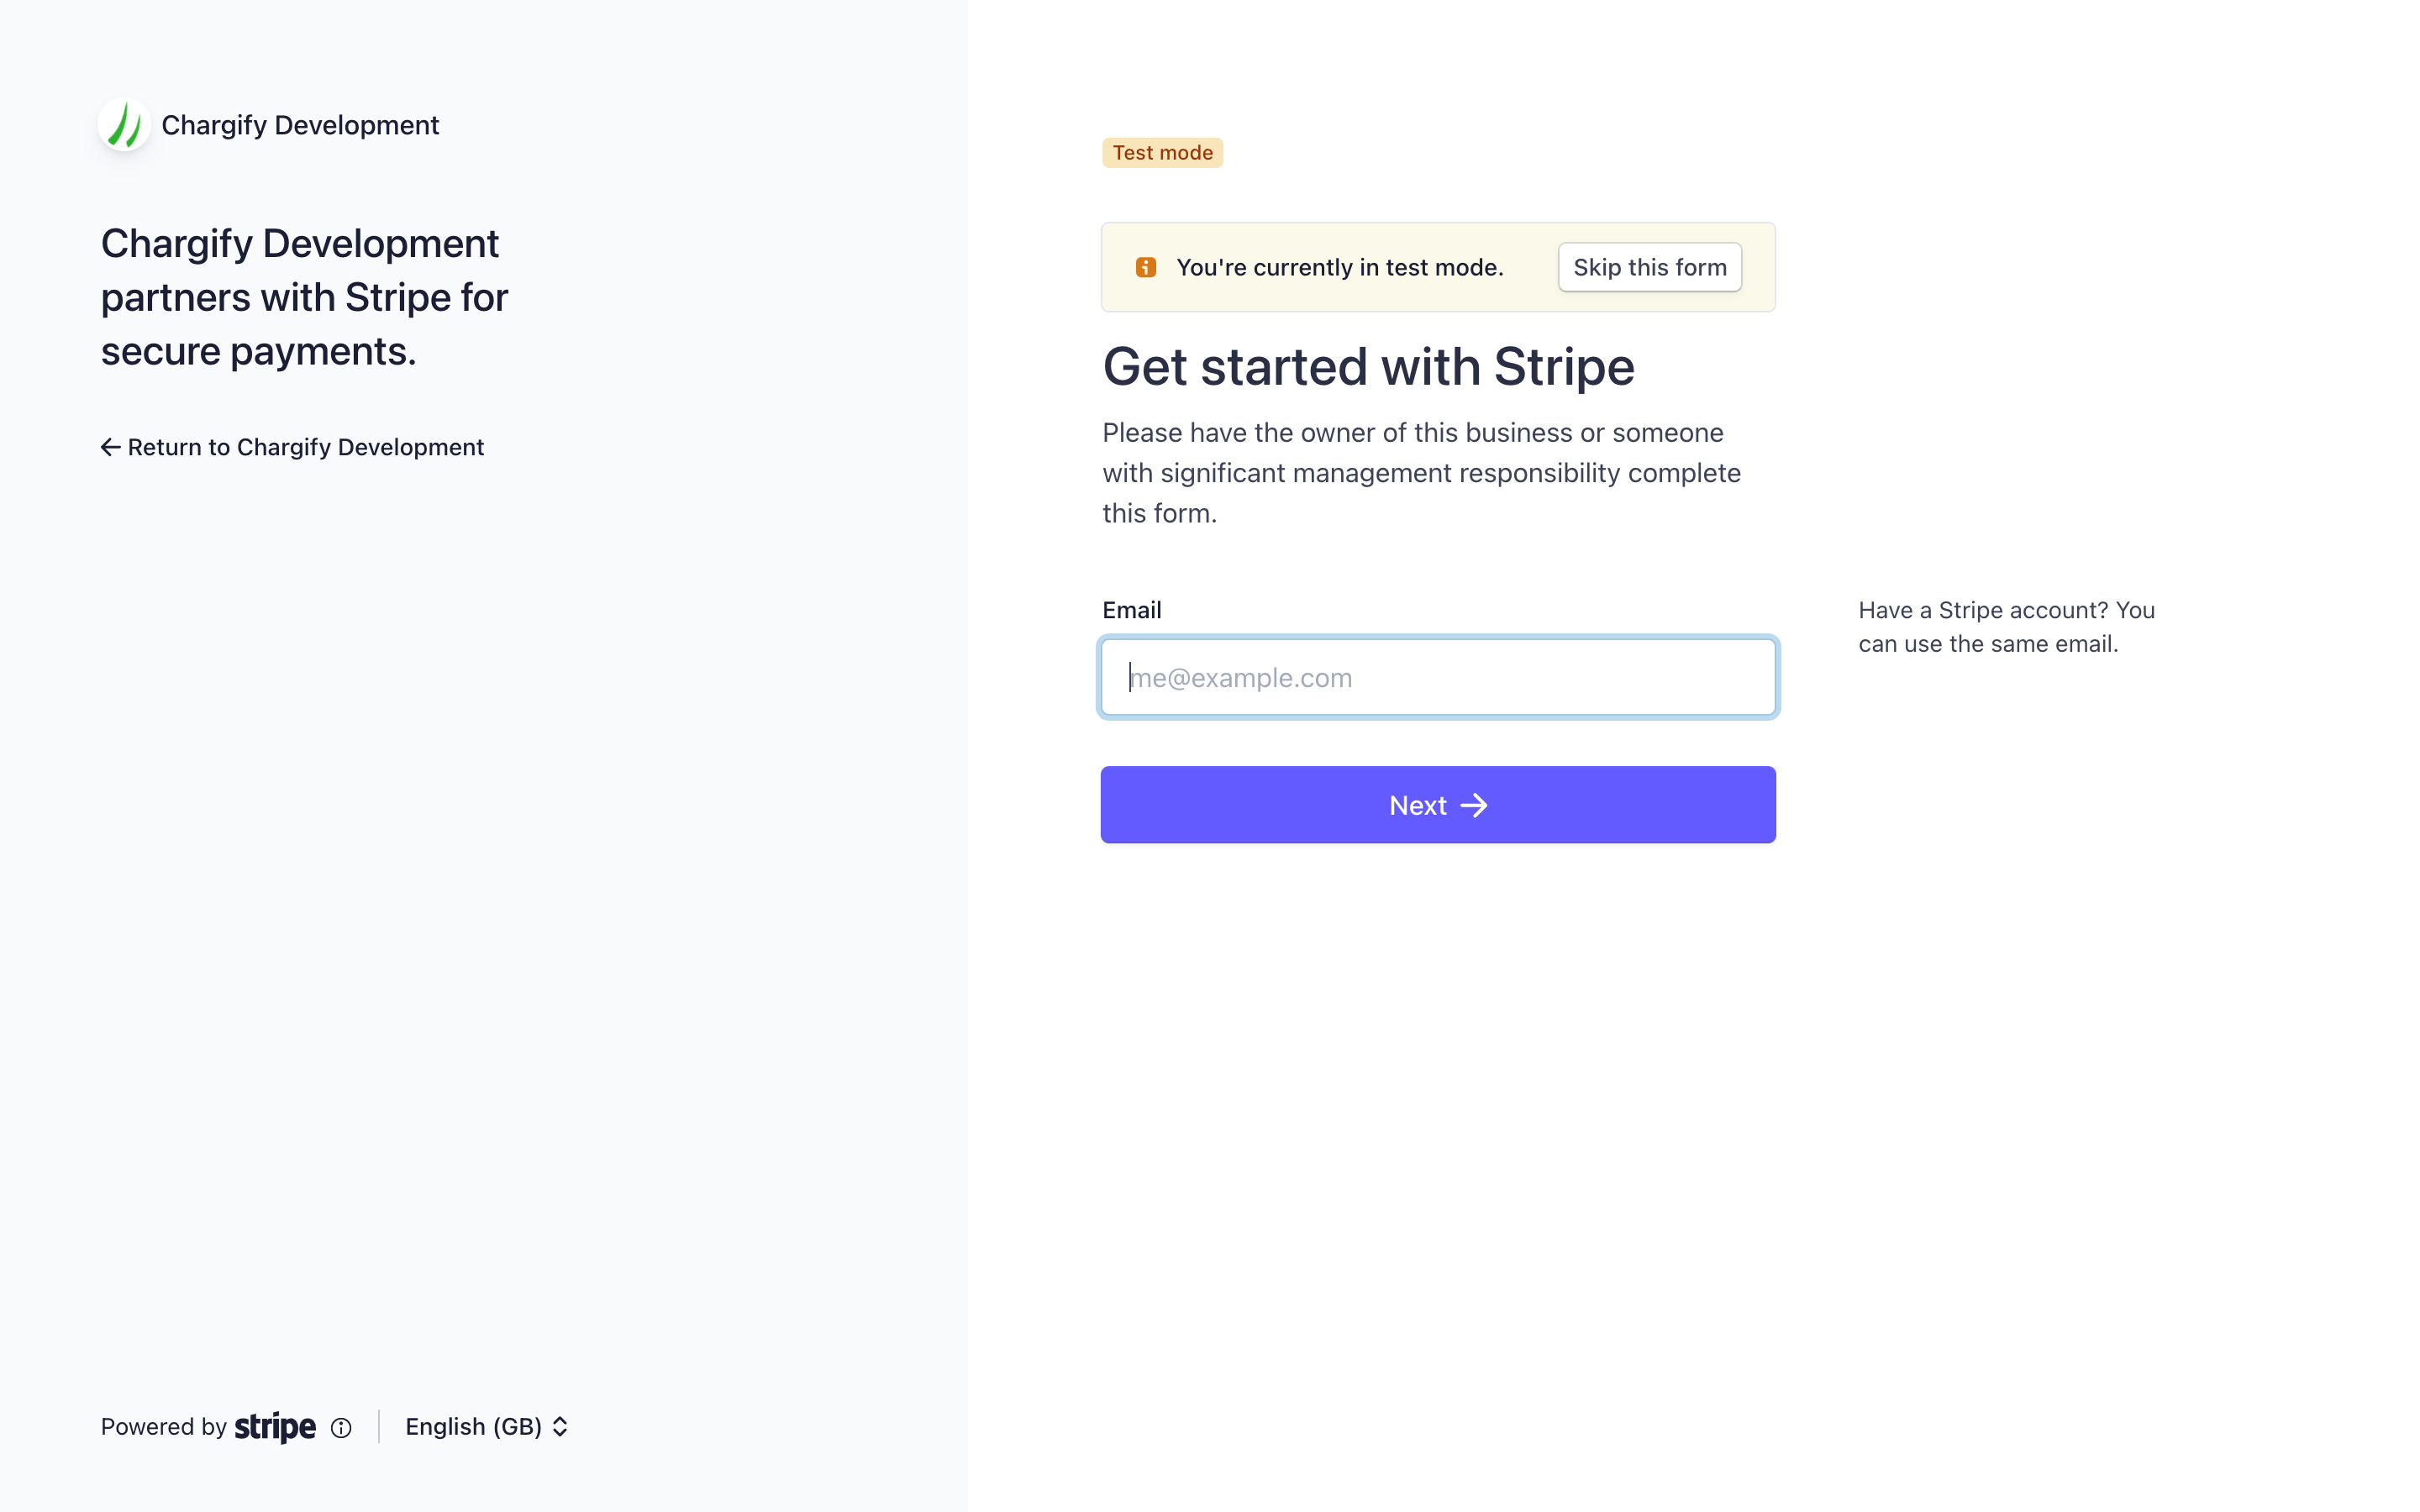Image resolution: width=2420 pixels, height=1512 pixels.
Task: Click the right arrow on Next button
Action: point(1474,805)
